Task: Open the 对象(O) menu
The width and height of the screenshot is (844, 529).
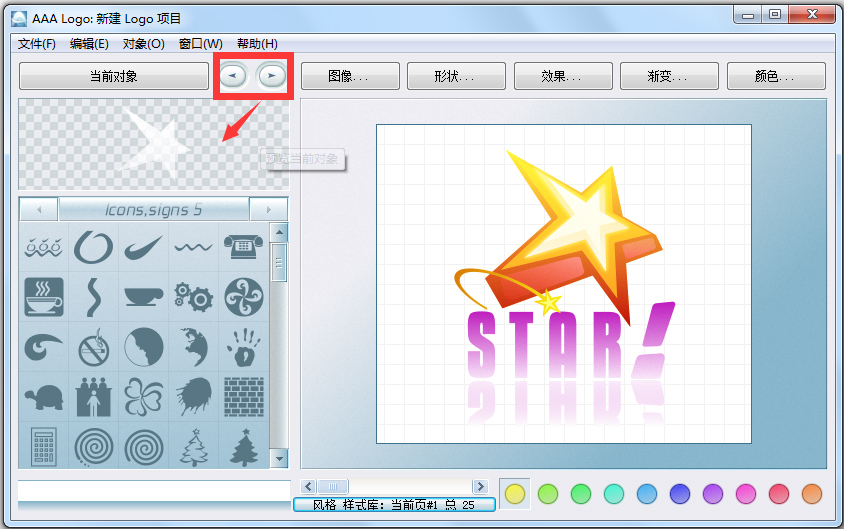Action: click(x=143, y=43)
